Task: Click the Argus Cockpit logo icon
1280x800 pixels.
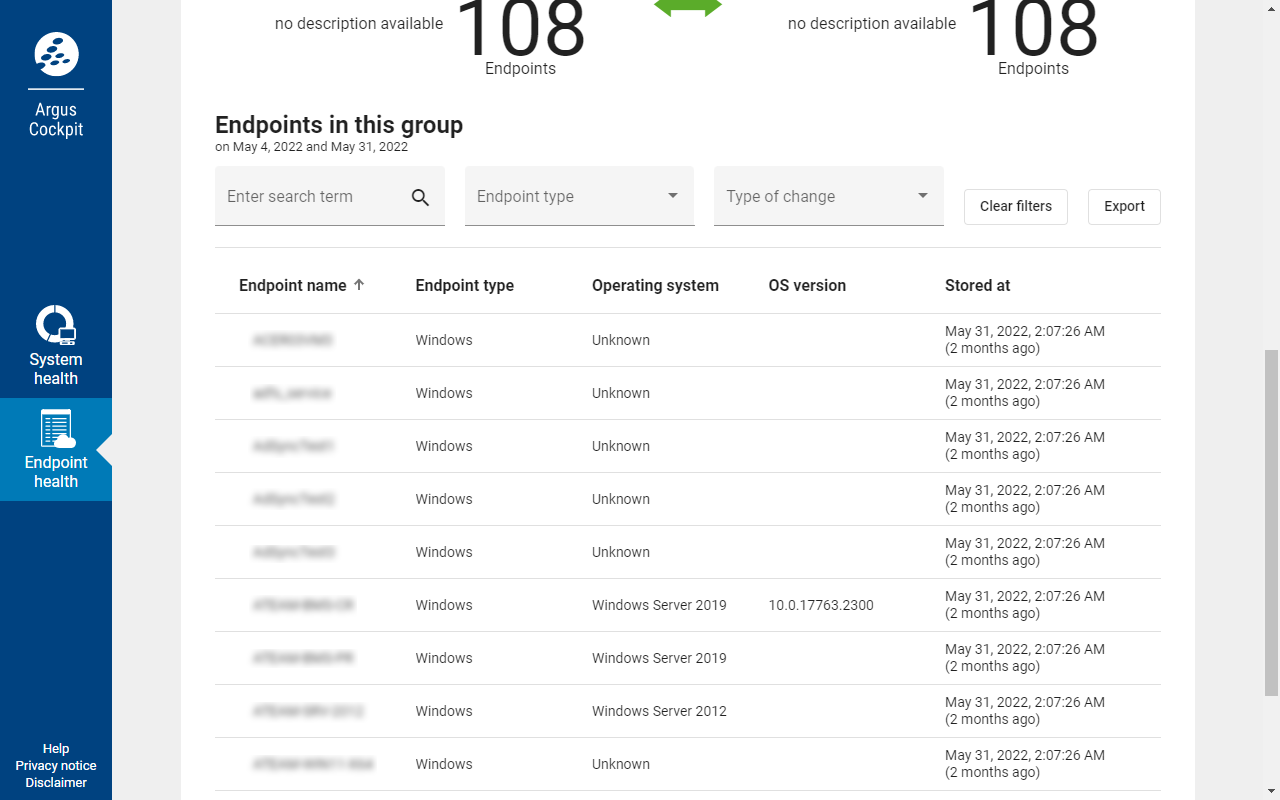Action: click(x=56, y=54)
